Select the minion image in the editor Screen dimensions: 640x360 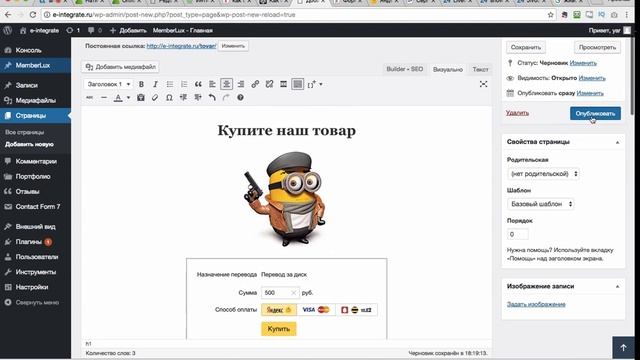(x=285, y=199)
